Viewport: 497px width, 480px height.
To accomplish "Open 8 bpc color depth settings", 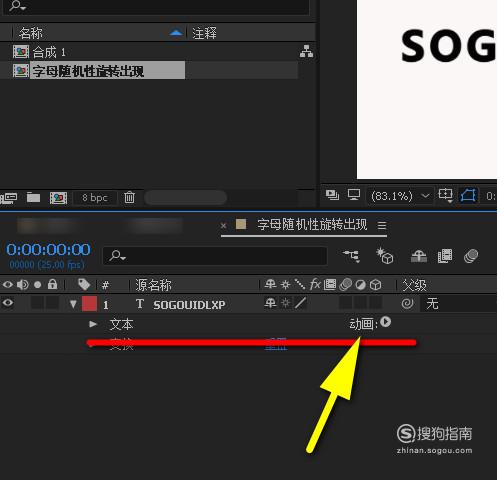I will (95, 198).
